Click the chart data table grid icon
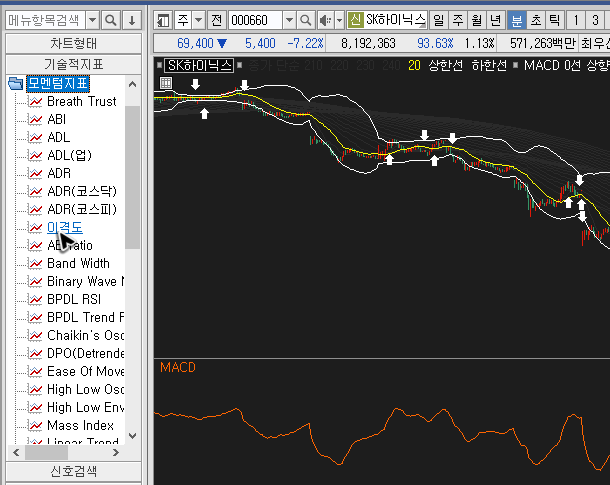The width and height of the screenshot is (610, 485). 166,83
